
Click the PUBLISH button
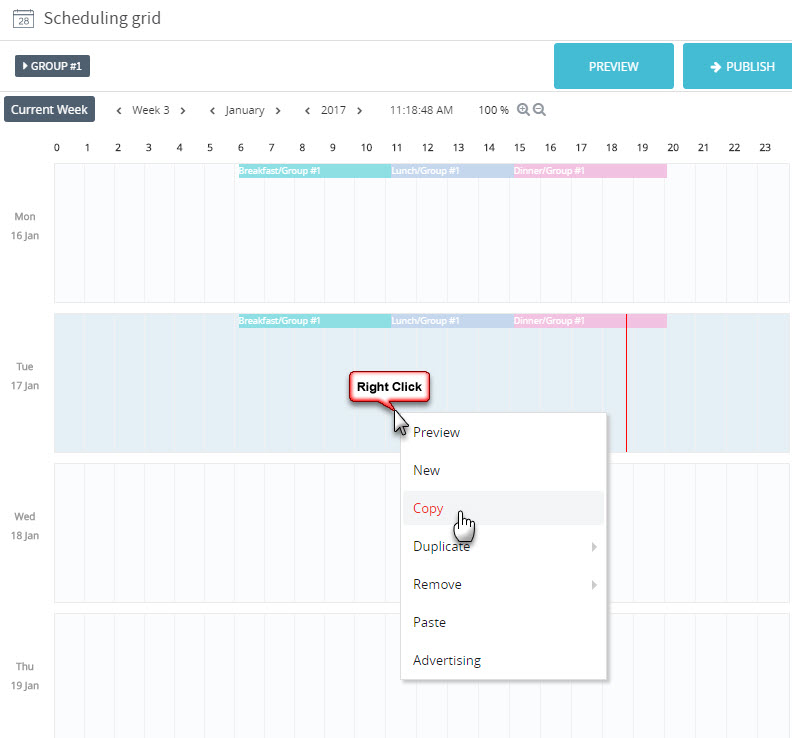tap(738, 66)
